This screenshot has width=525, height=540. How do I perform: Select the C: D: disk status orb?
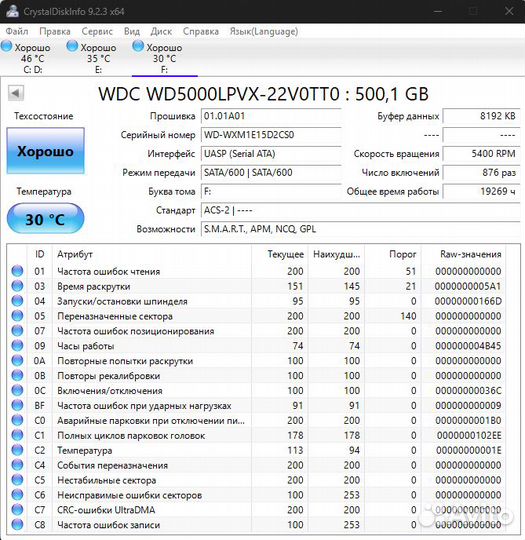click(7, 46)
